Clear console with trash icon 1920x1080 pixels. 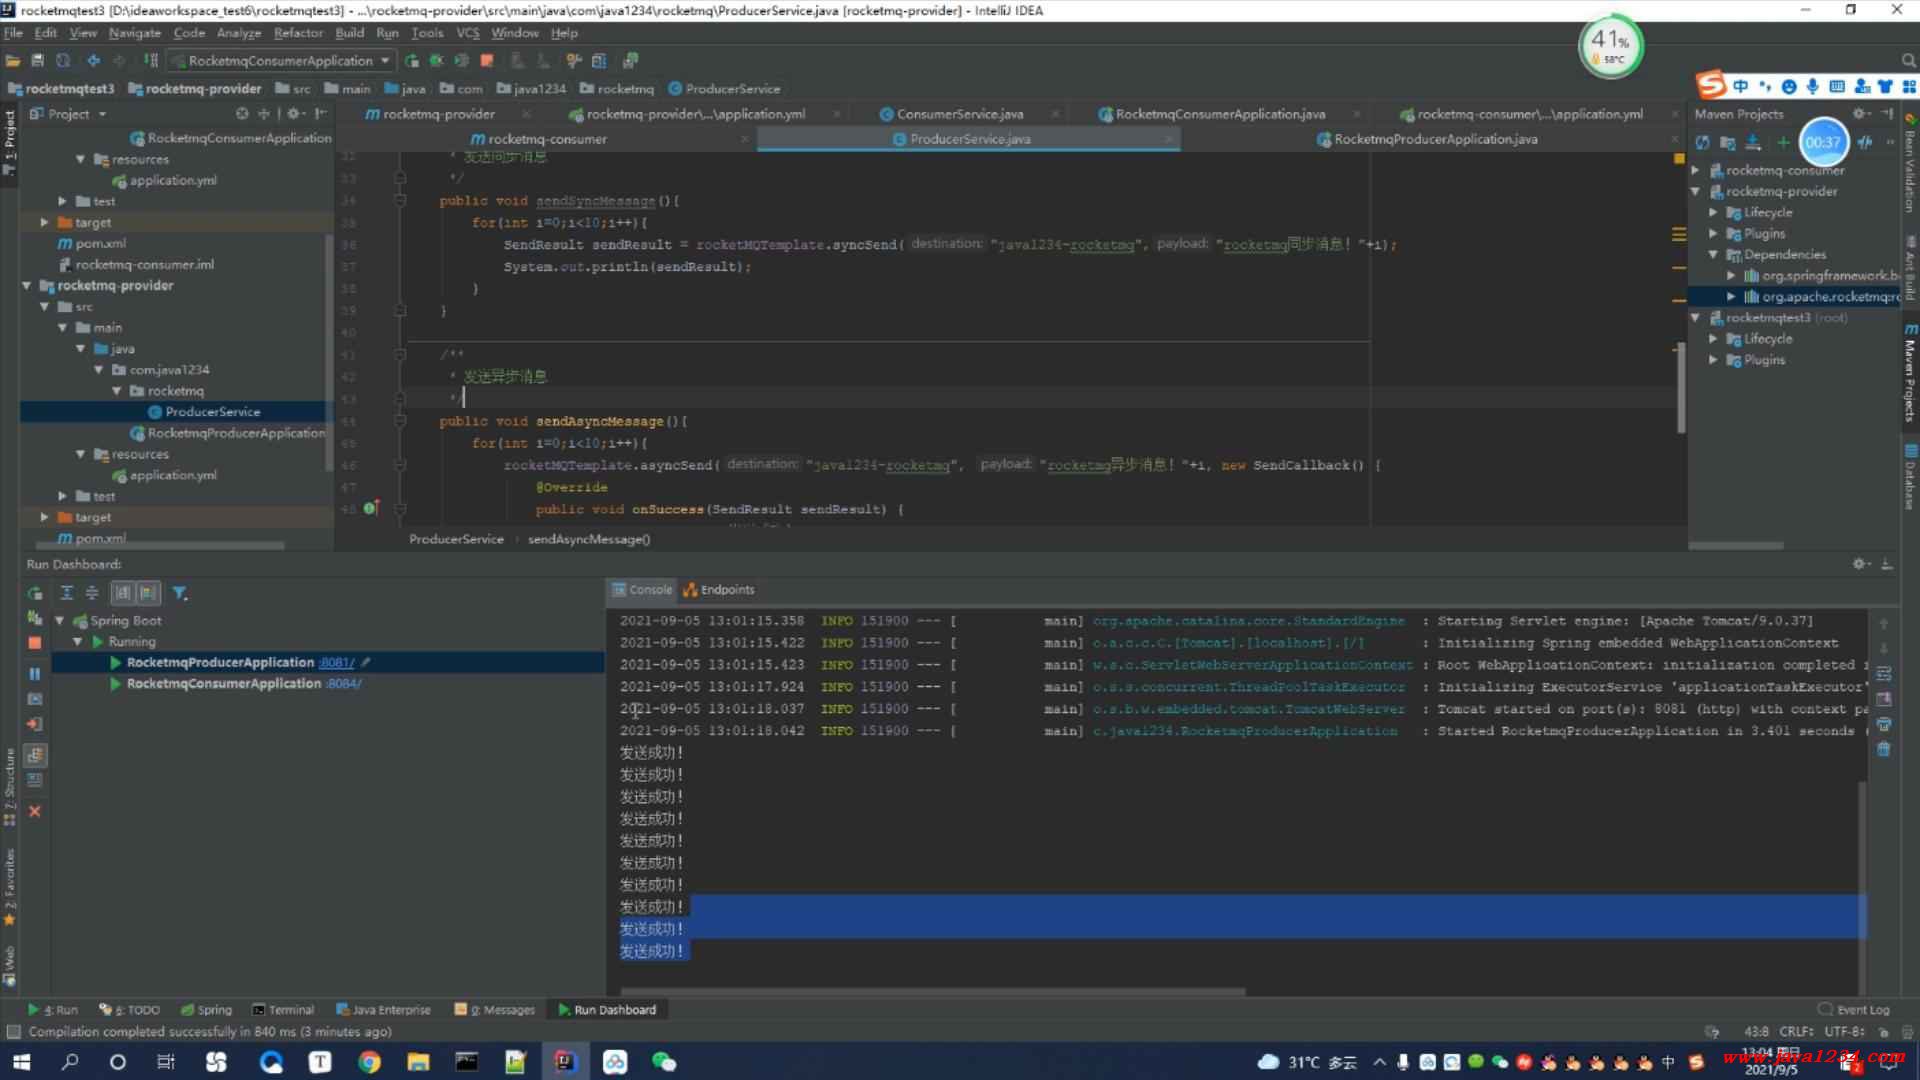click(x=1884, y=749)
